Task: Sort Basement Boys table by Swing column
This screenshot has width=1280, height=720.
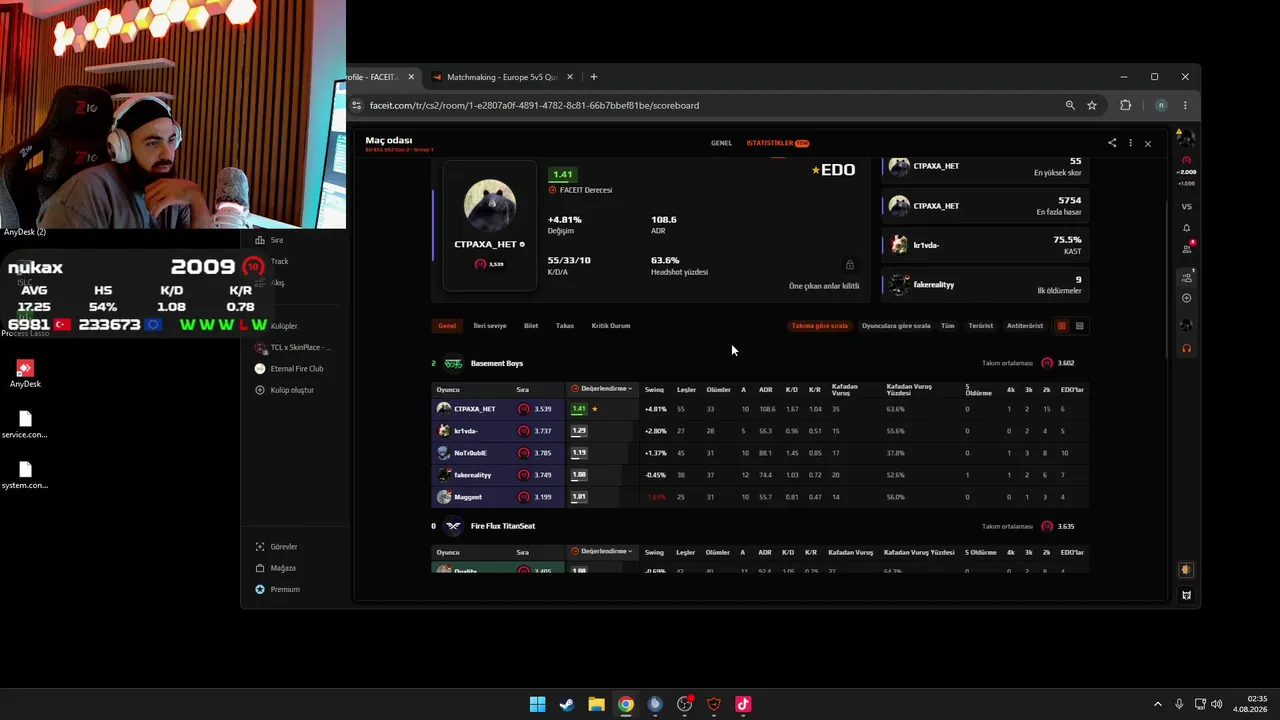Action: coord(654,389)
